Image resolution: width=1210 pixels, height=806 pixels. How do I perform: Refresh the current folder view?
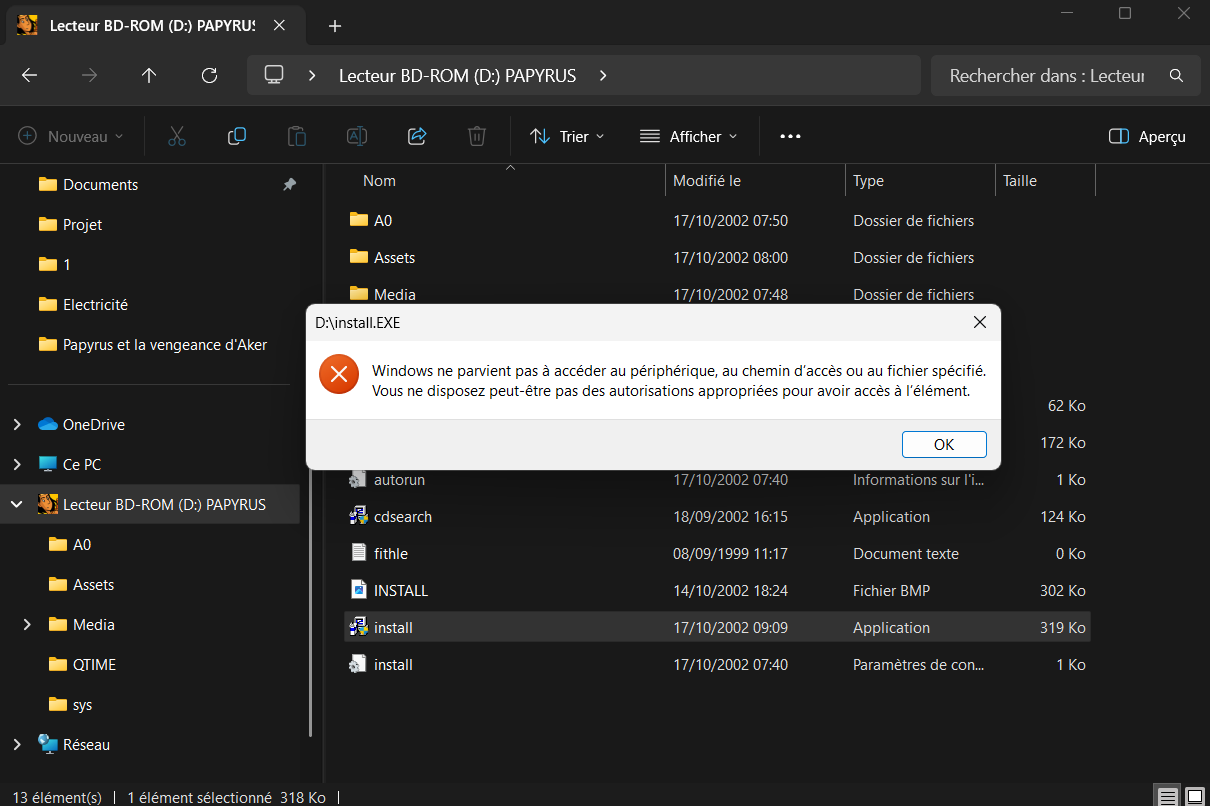click(209, 75)
